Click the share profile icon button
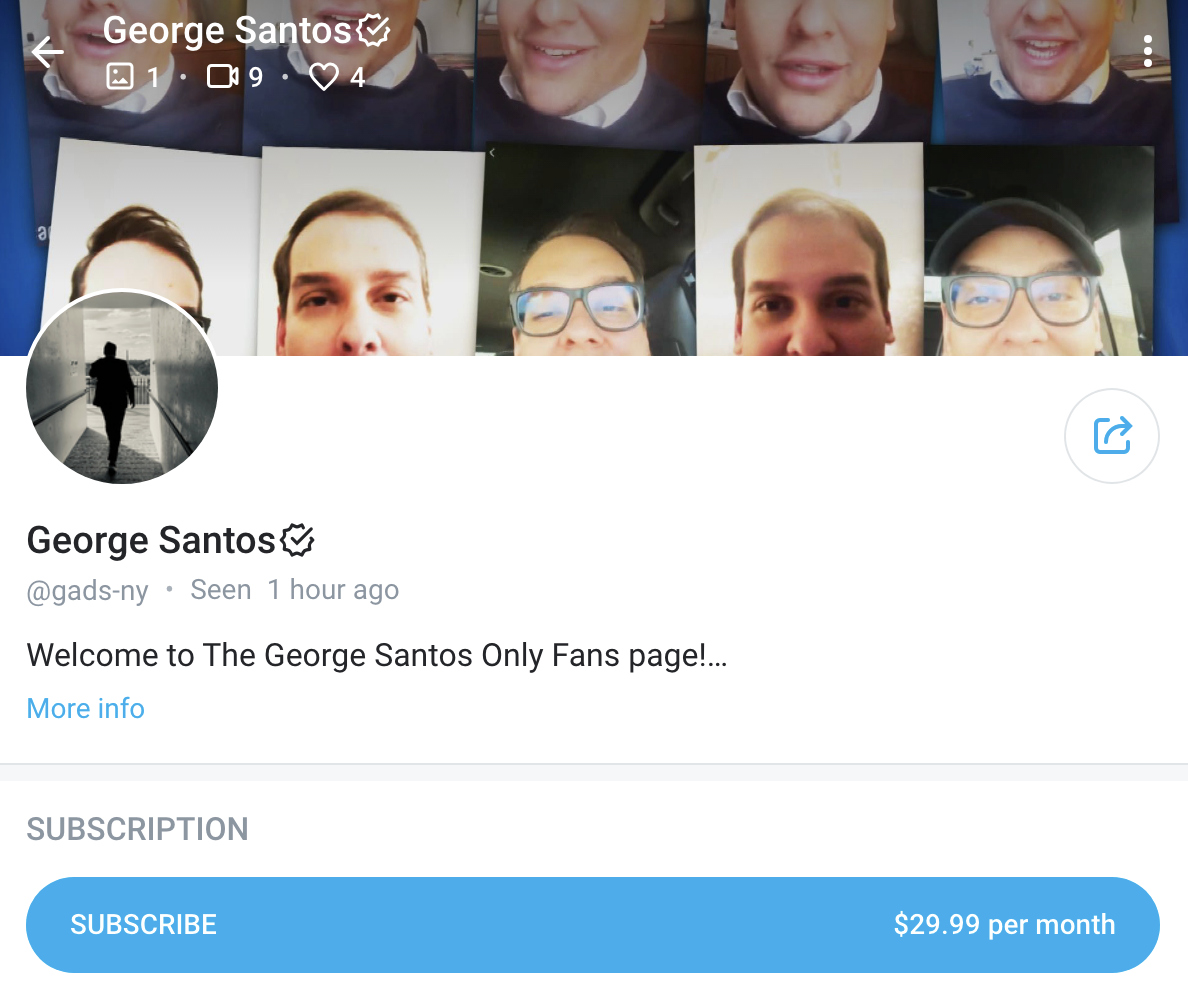The height and width of the screenshot is (1000, 1188). pyautogui.click(x=1112, y=436)
